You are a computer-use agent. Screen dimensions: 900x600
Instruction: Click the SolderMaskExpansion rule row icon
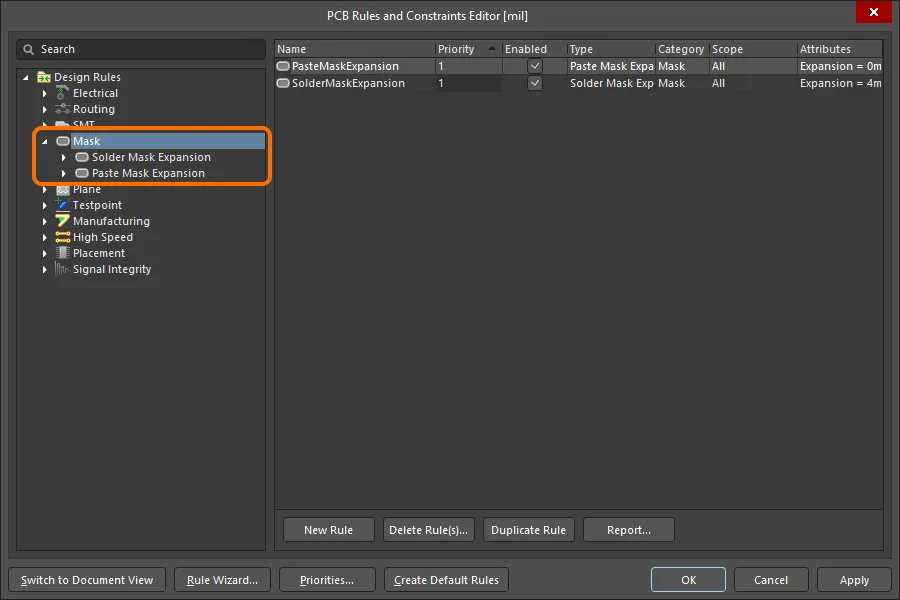283,83
